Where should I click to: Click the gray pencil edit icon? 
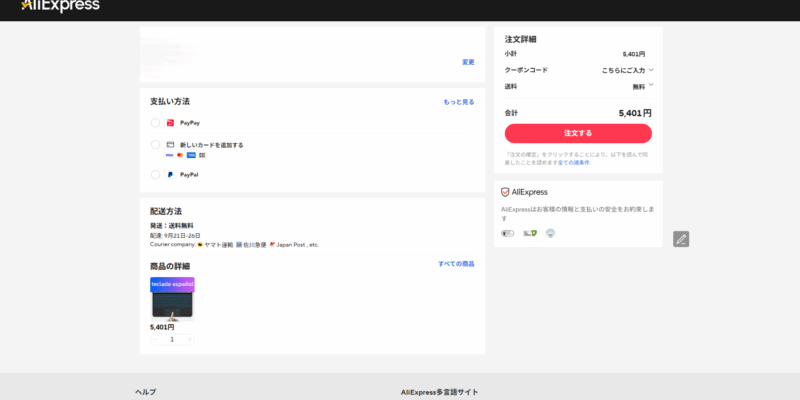pos(681,239)
